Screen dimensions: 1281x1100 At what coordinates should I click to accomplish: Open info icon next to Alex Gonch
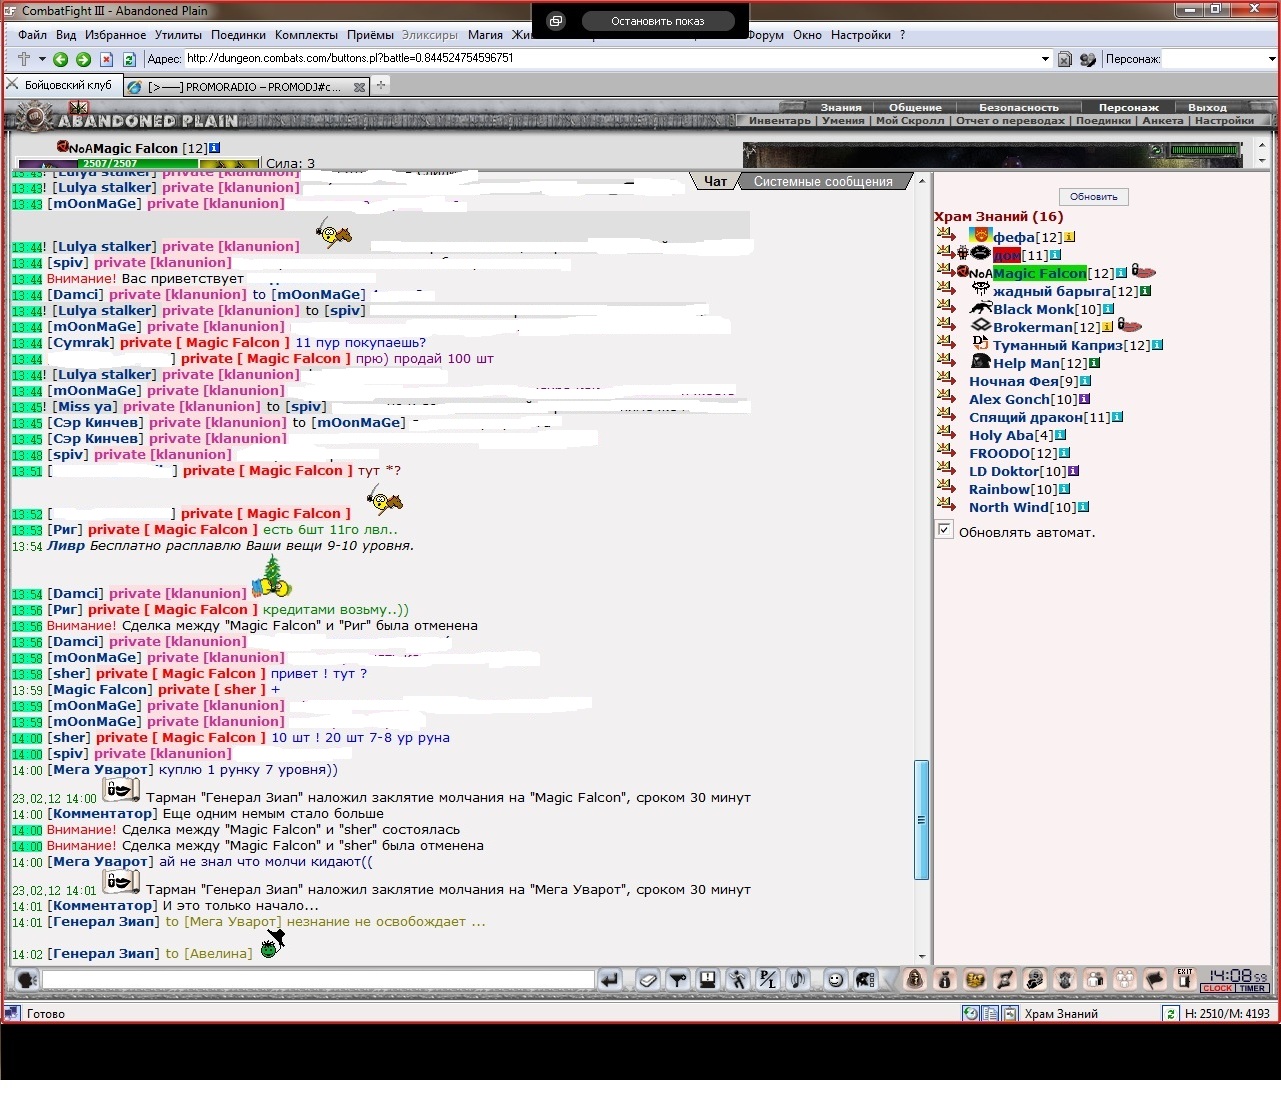coord(1084,399)
